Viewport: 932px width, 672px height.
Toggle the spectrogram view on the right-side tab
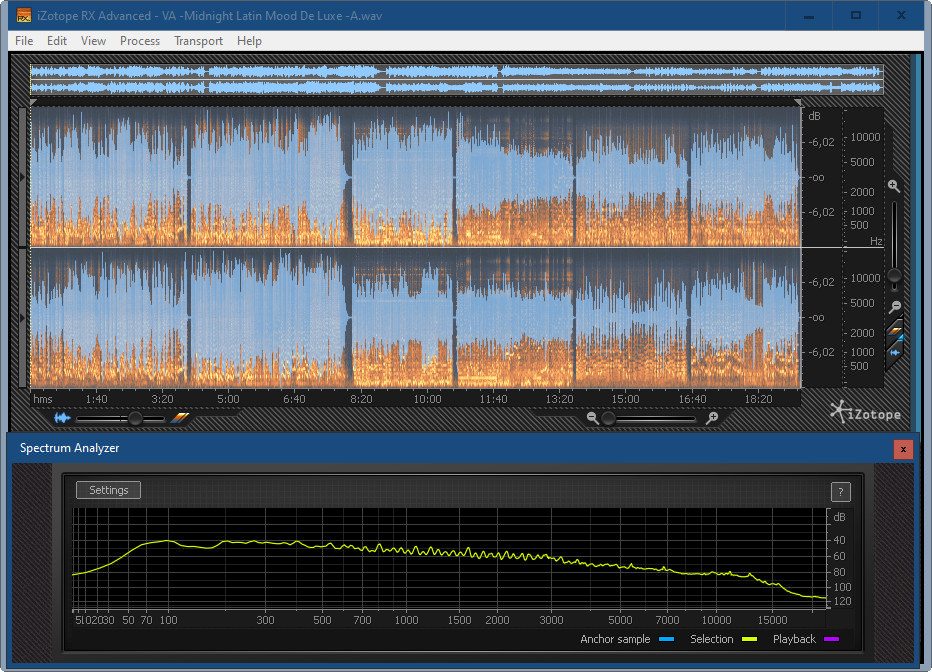tap(895, 331)
